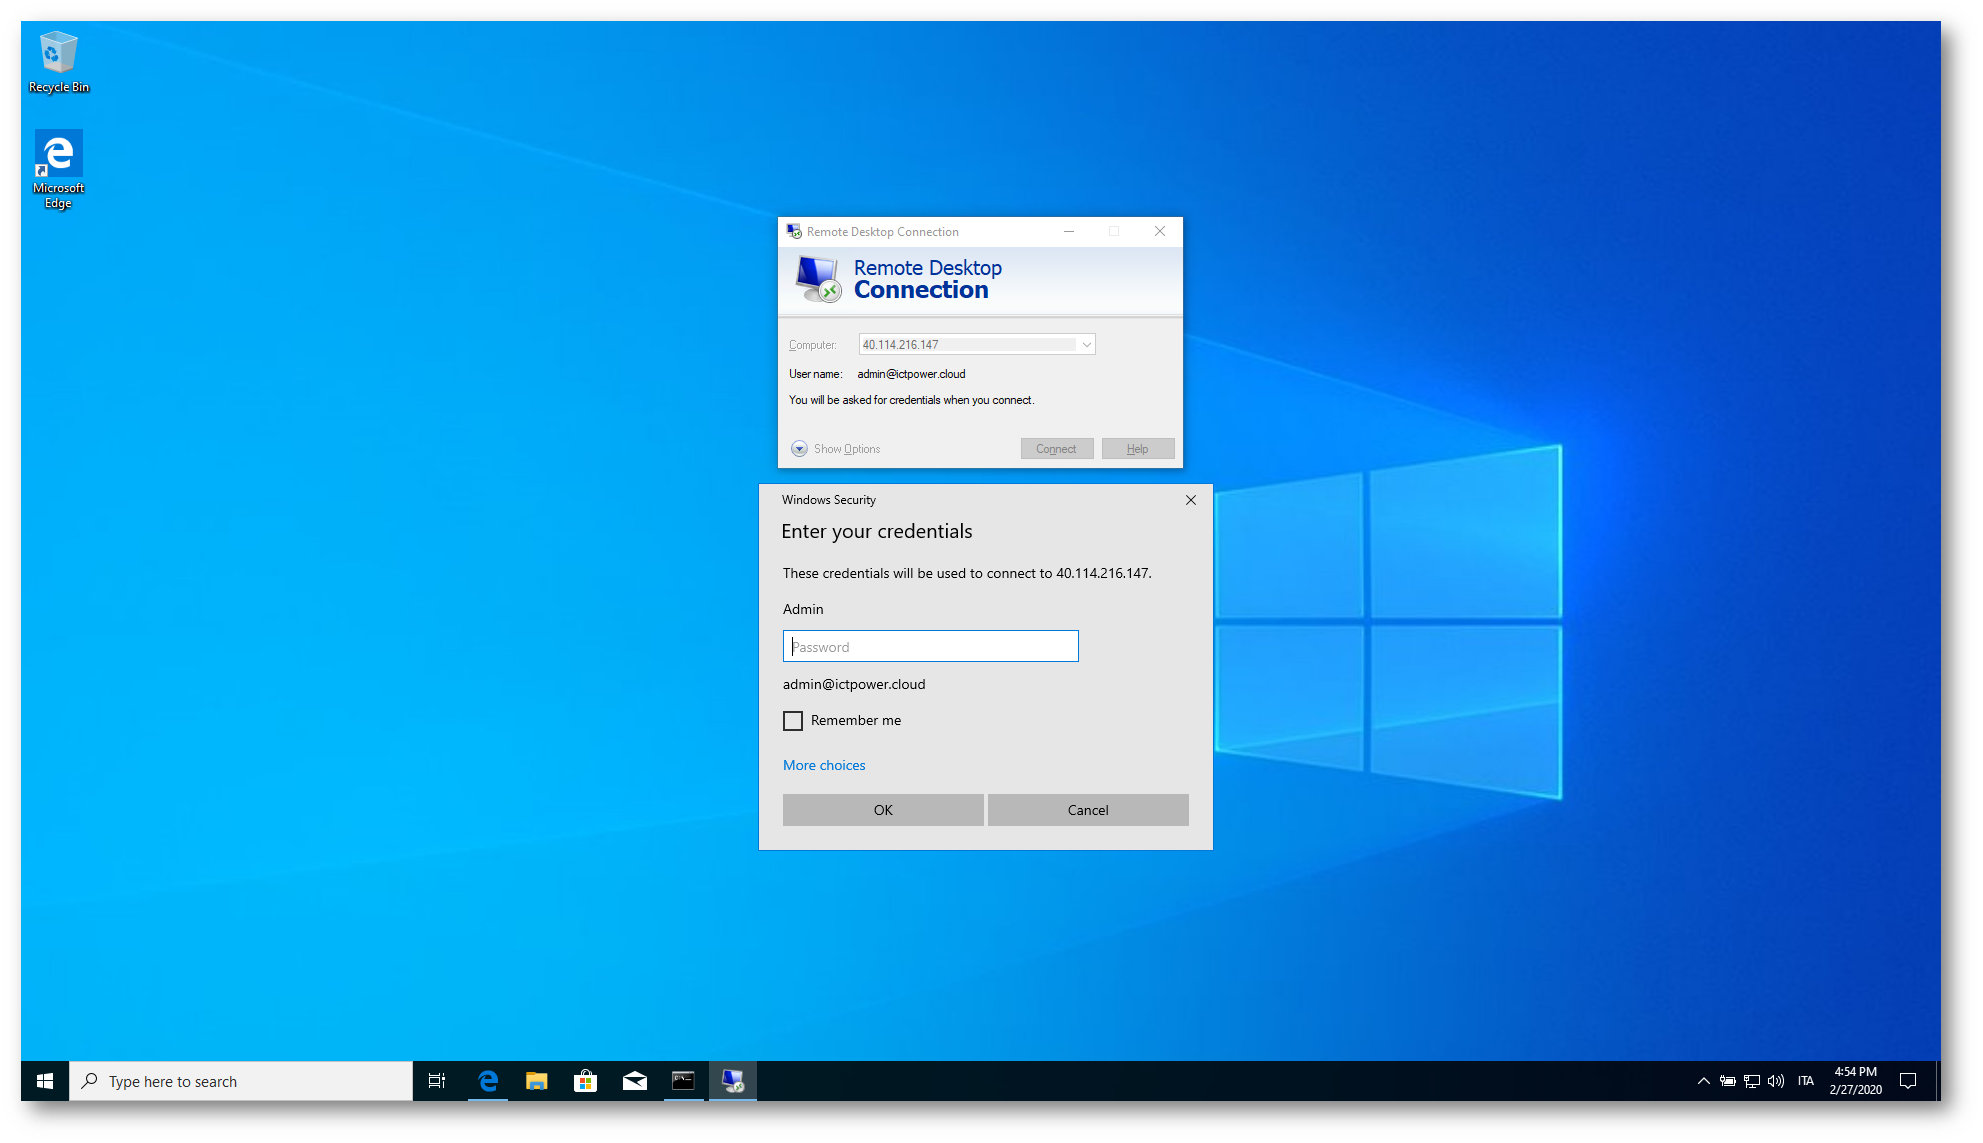Viewport: 1983px width, 1143px height.
Task: Click More choices link
Action: click(x=824, y=765)
